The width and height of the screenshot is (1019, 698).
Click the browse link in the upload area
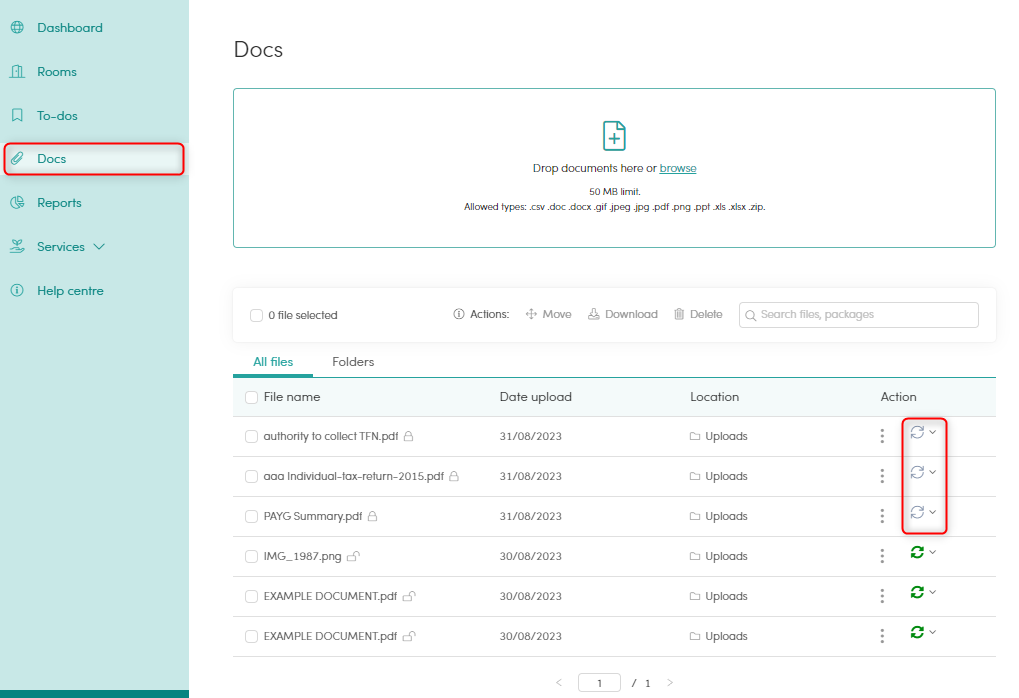tap(678, 168)
